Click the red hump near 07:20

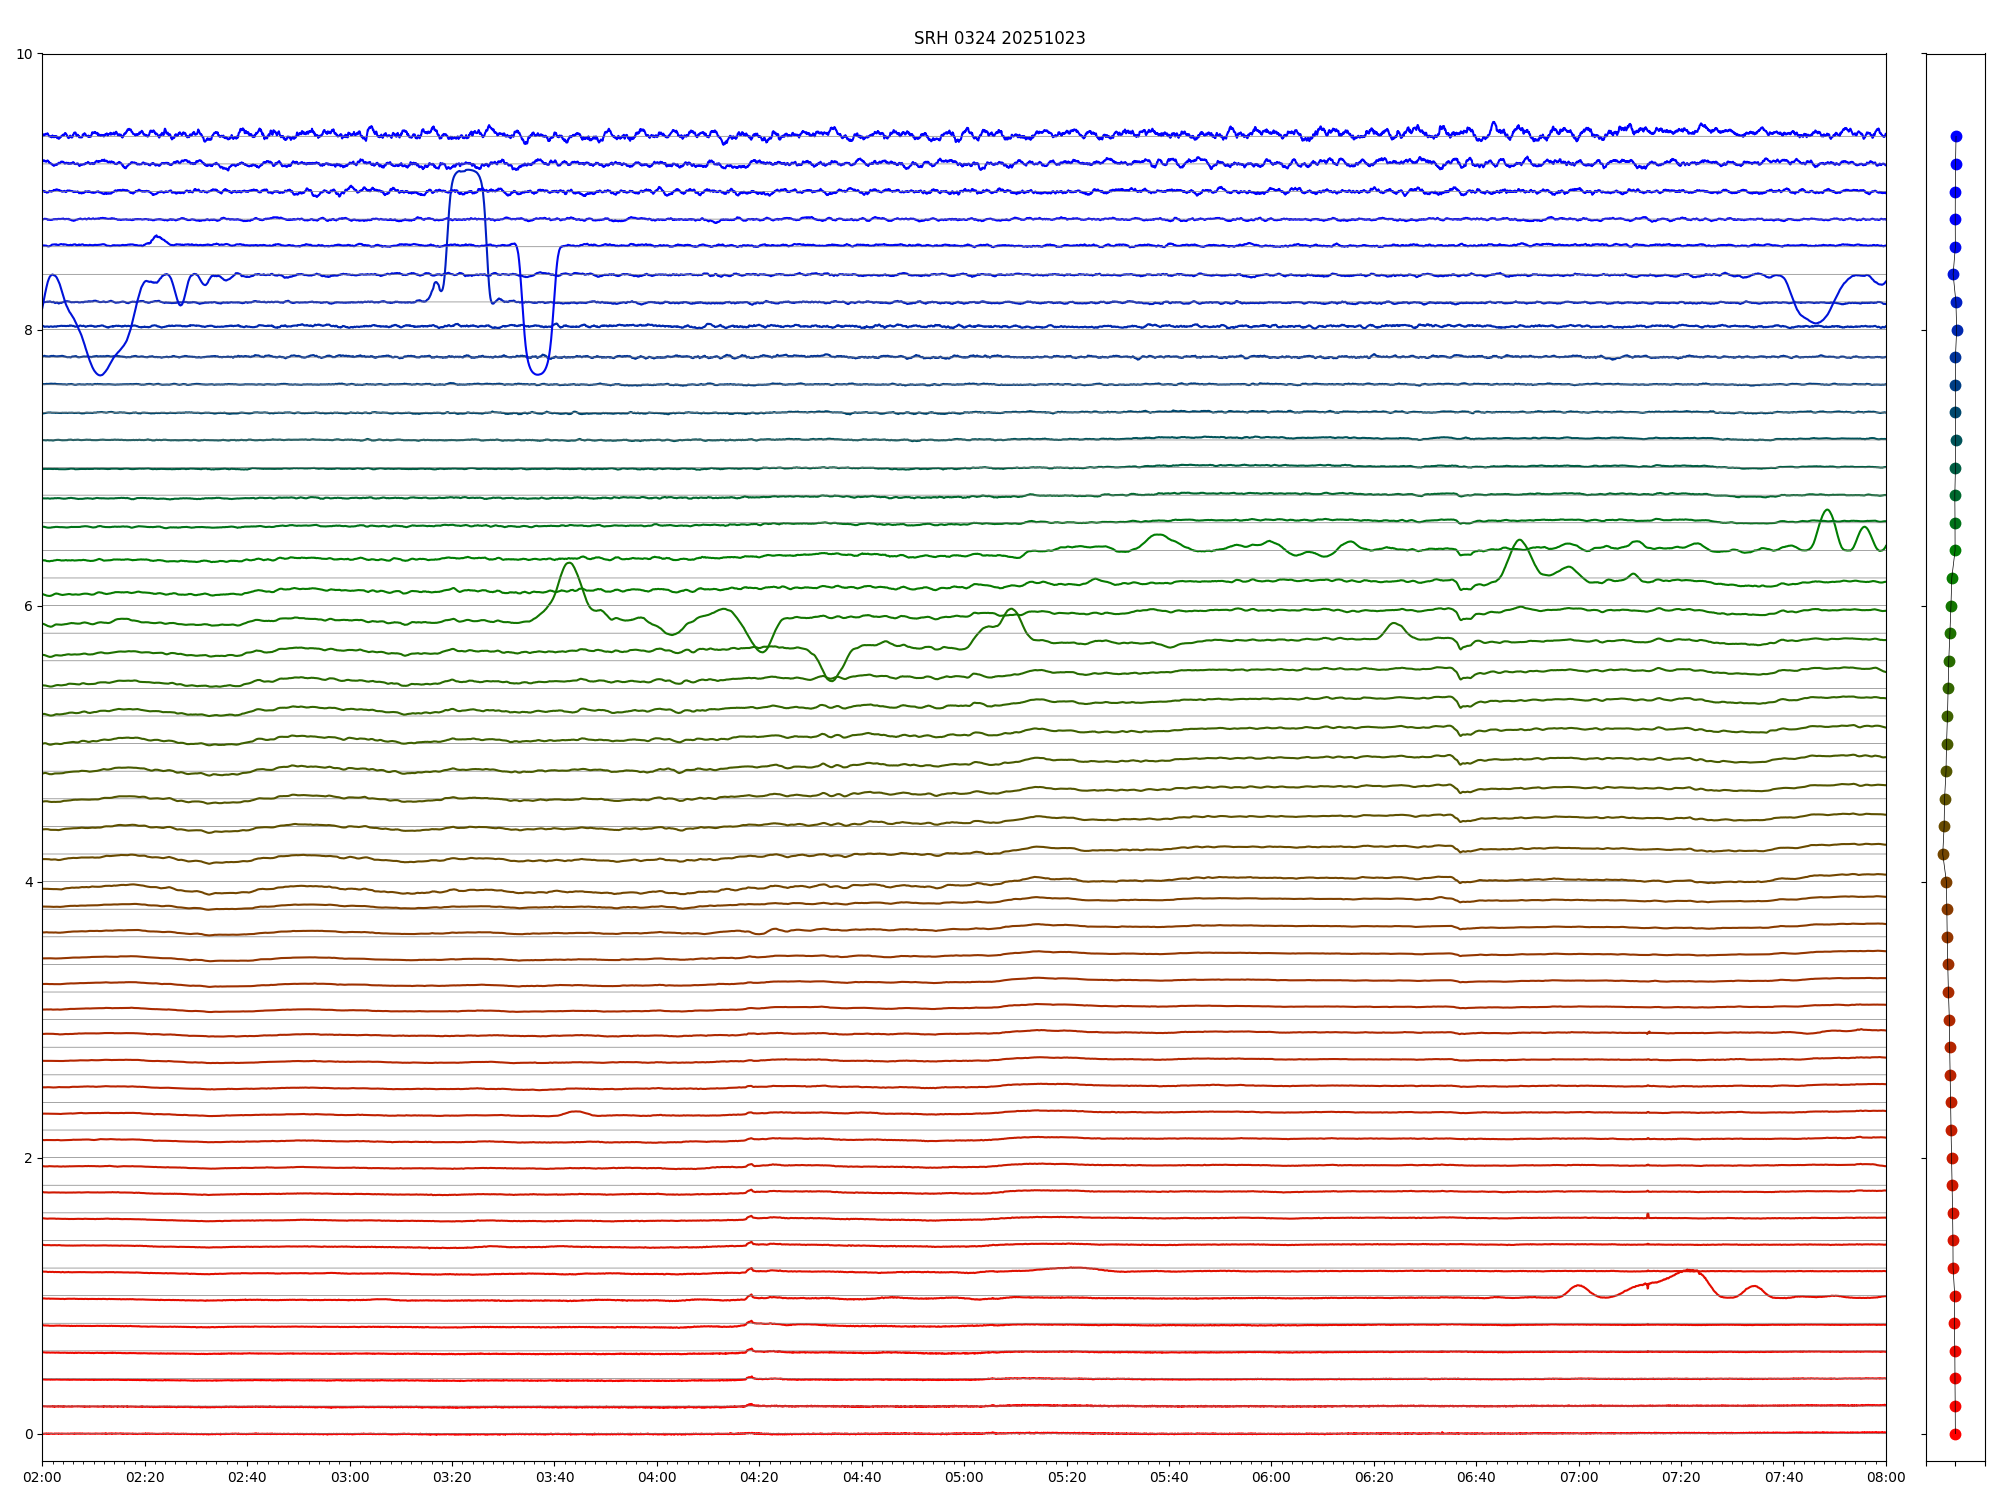click(1689, 1270)
